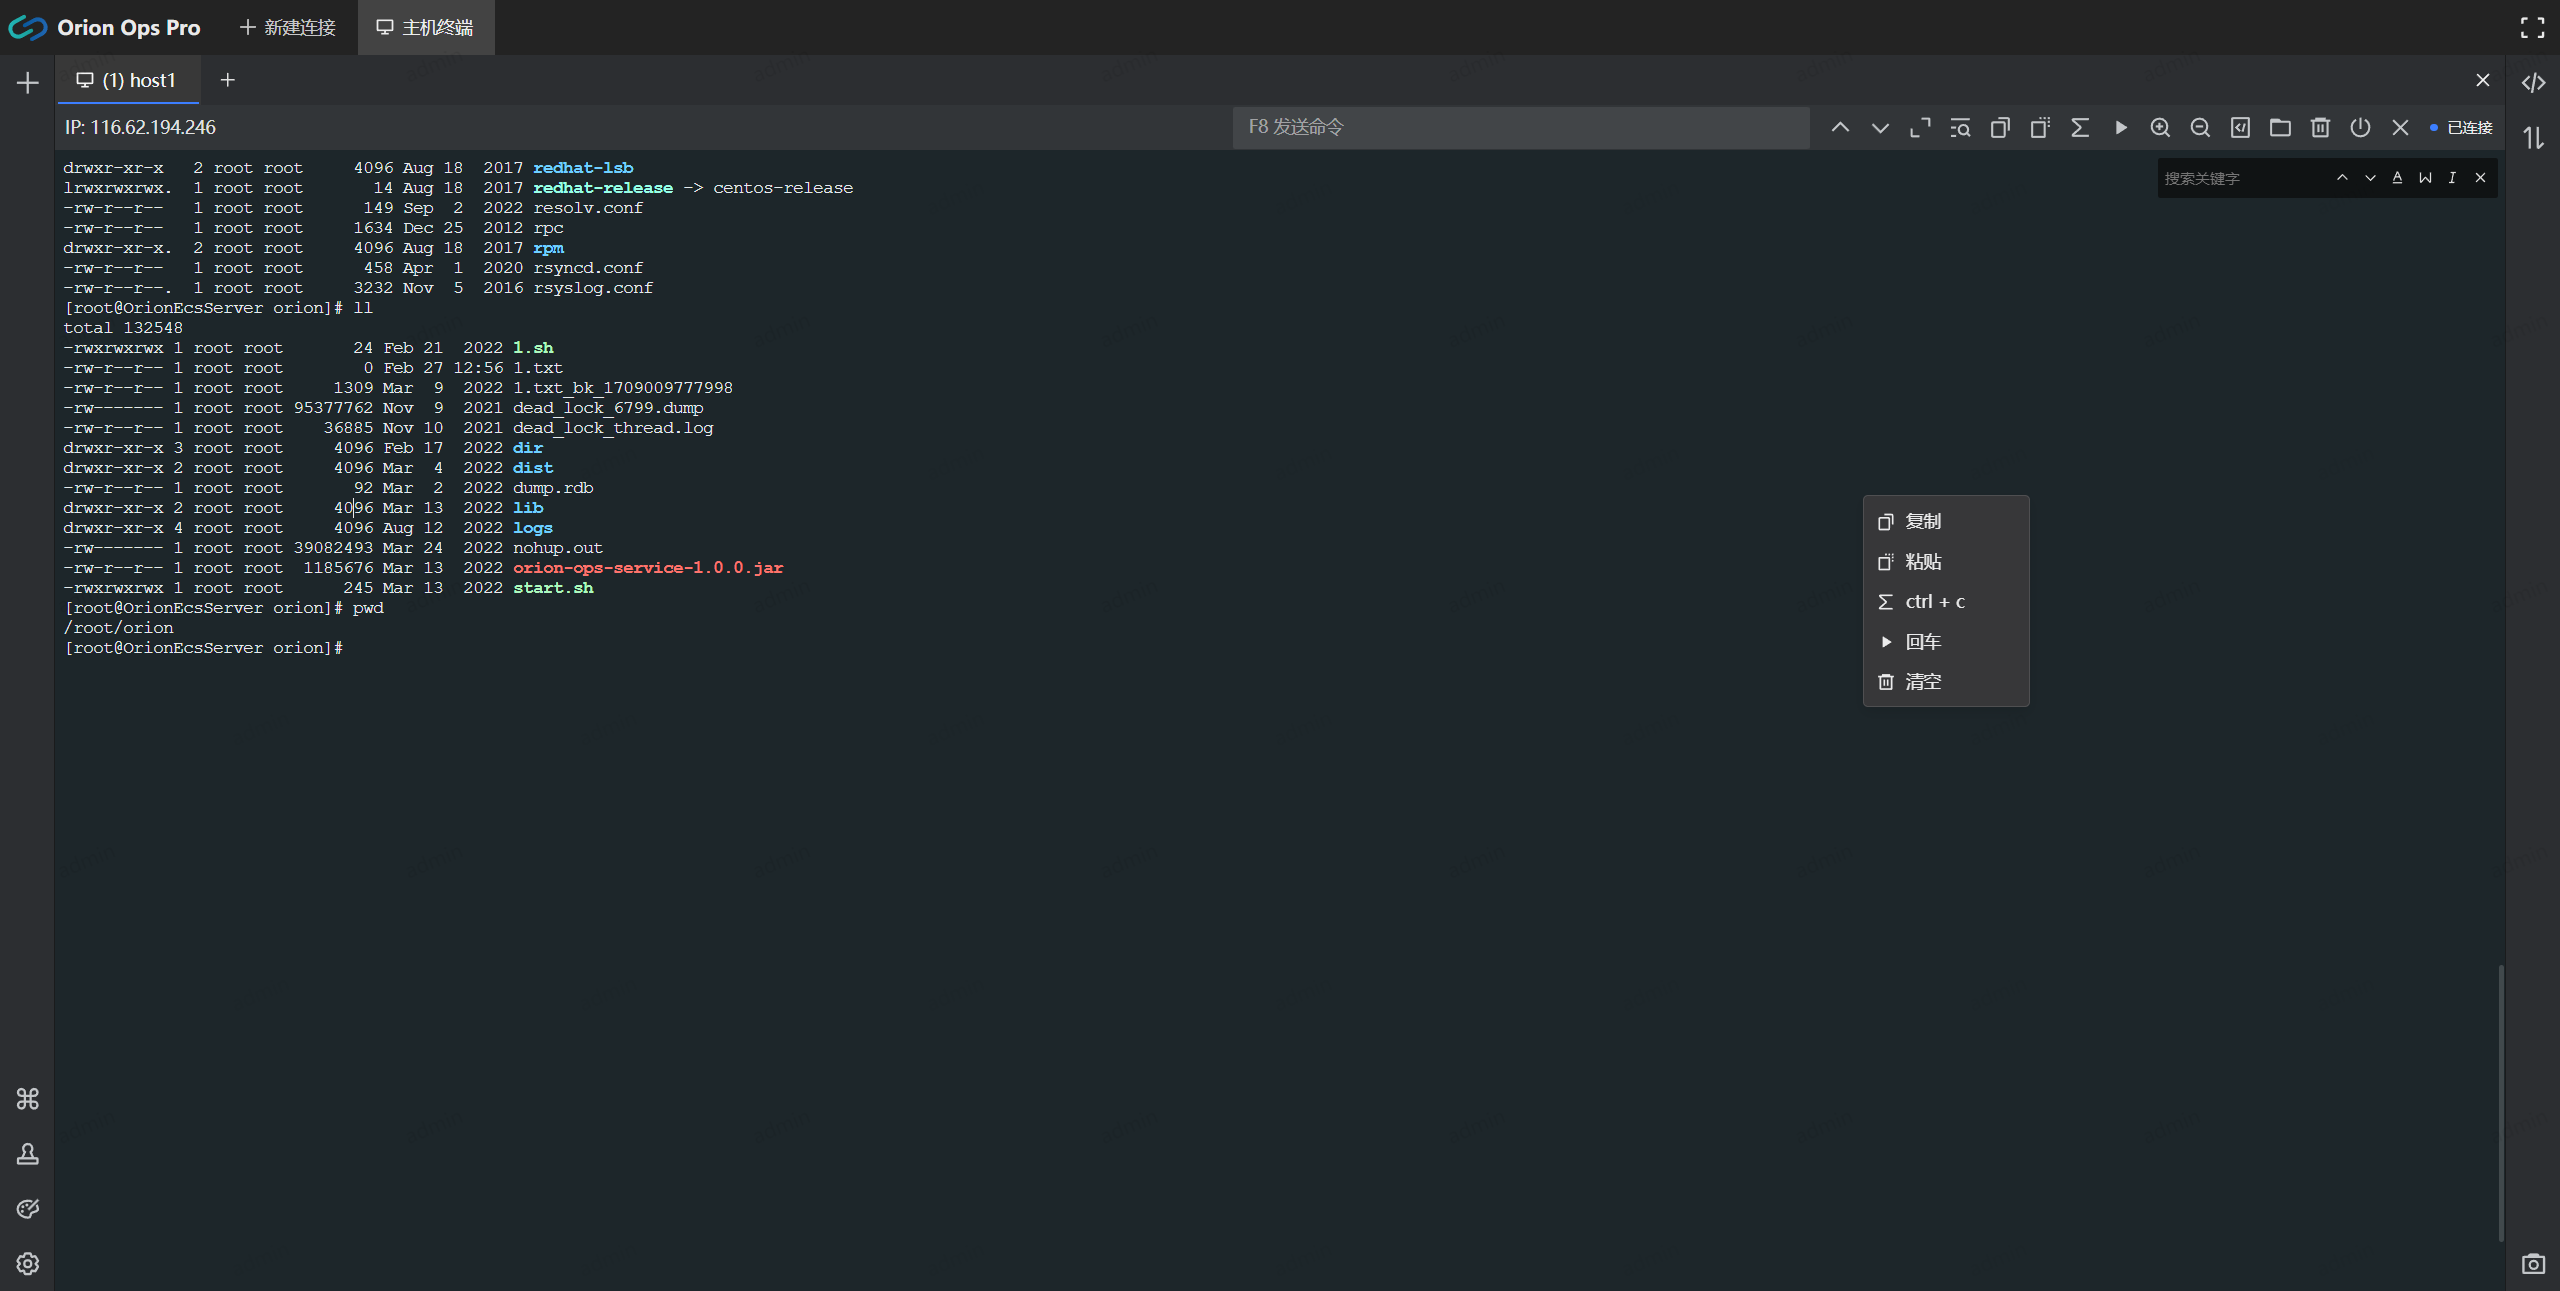
Task: Open the SFTP folder icon in the toolbar
Action: [2280, 127]
